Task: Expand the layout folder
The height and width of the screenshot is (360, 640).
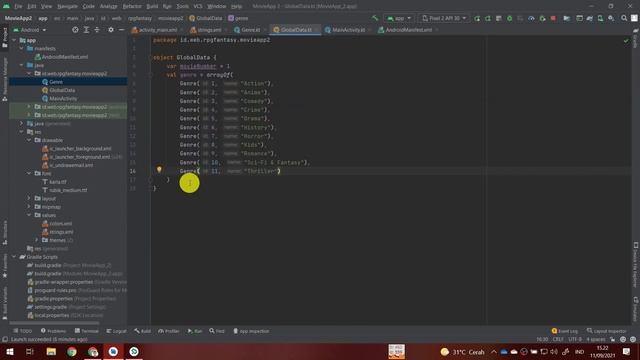Action: [x=29, y=198]
